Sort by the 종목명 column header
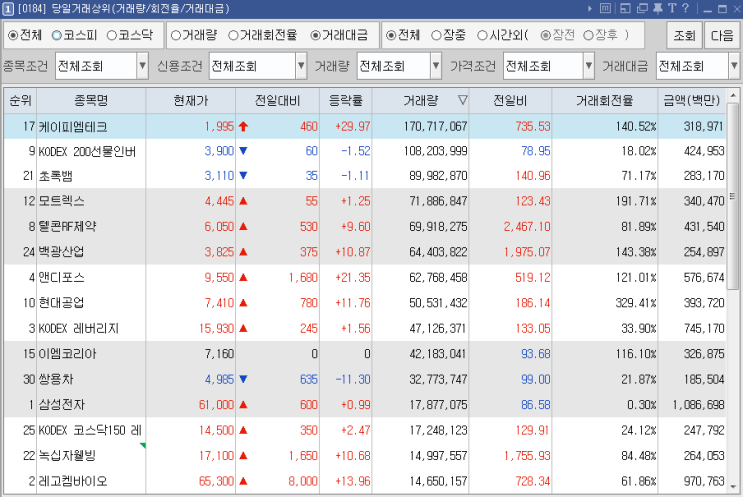Viewport: 743px width, 497px height. (x=91, y=100)
